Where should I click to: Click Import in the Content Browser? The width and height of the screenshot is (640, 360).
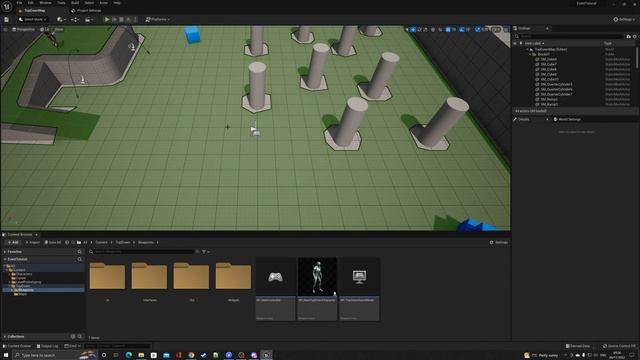click(x=33, y=242)
